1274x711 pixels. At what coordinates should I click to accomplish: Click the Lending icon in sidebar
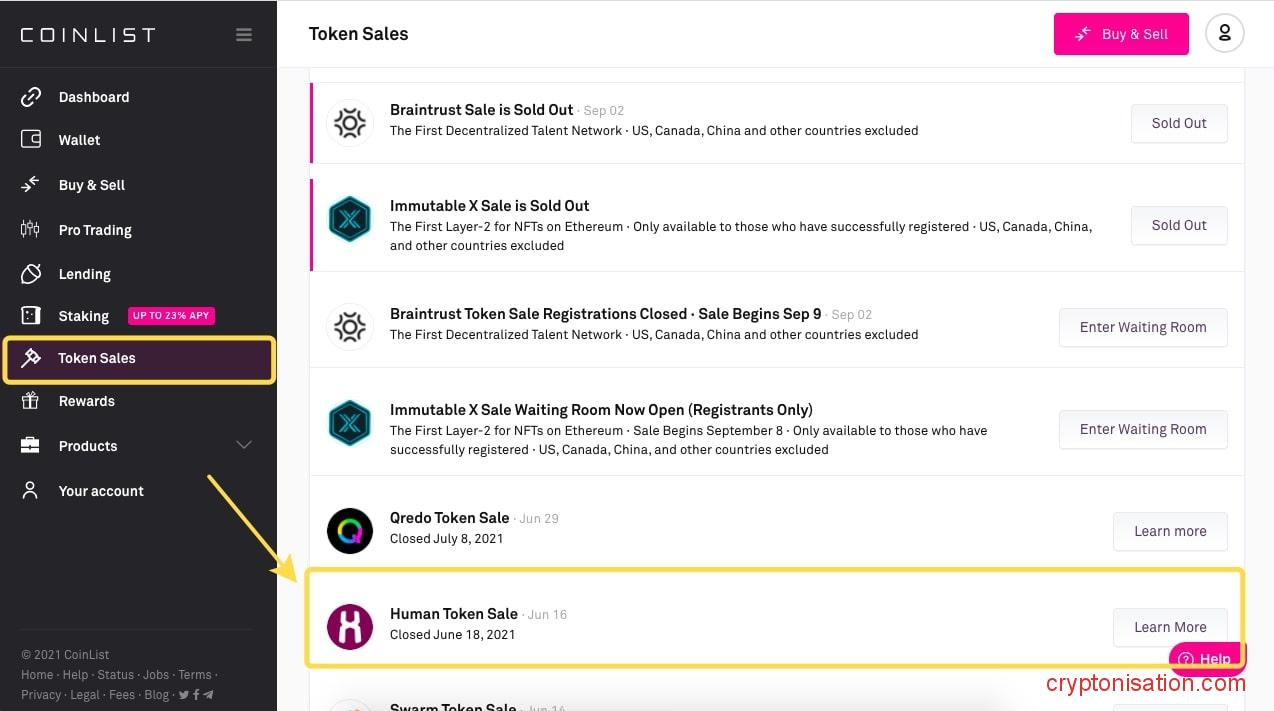click(x=31, y=274)
